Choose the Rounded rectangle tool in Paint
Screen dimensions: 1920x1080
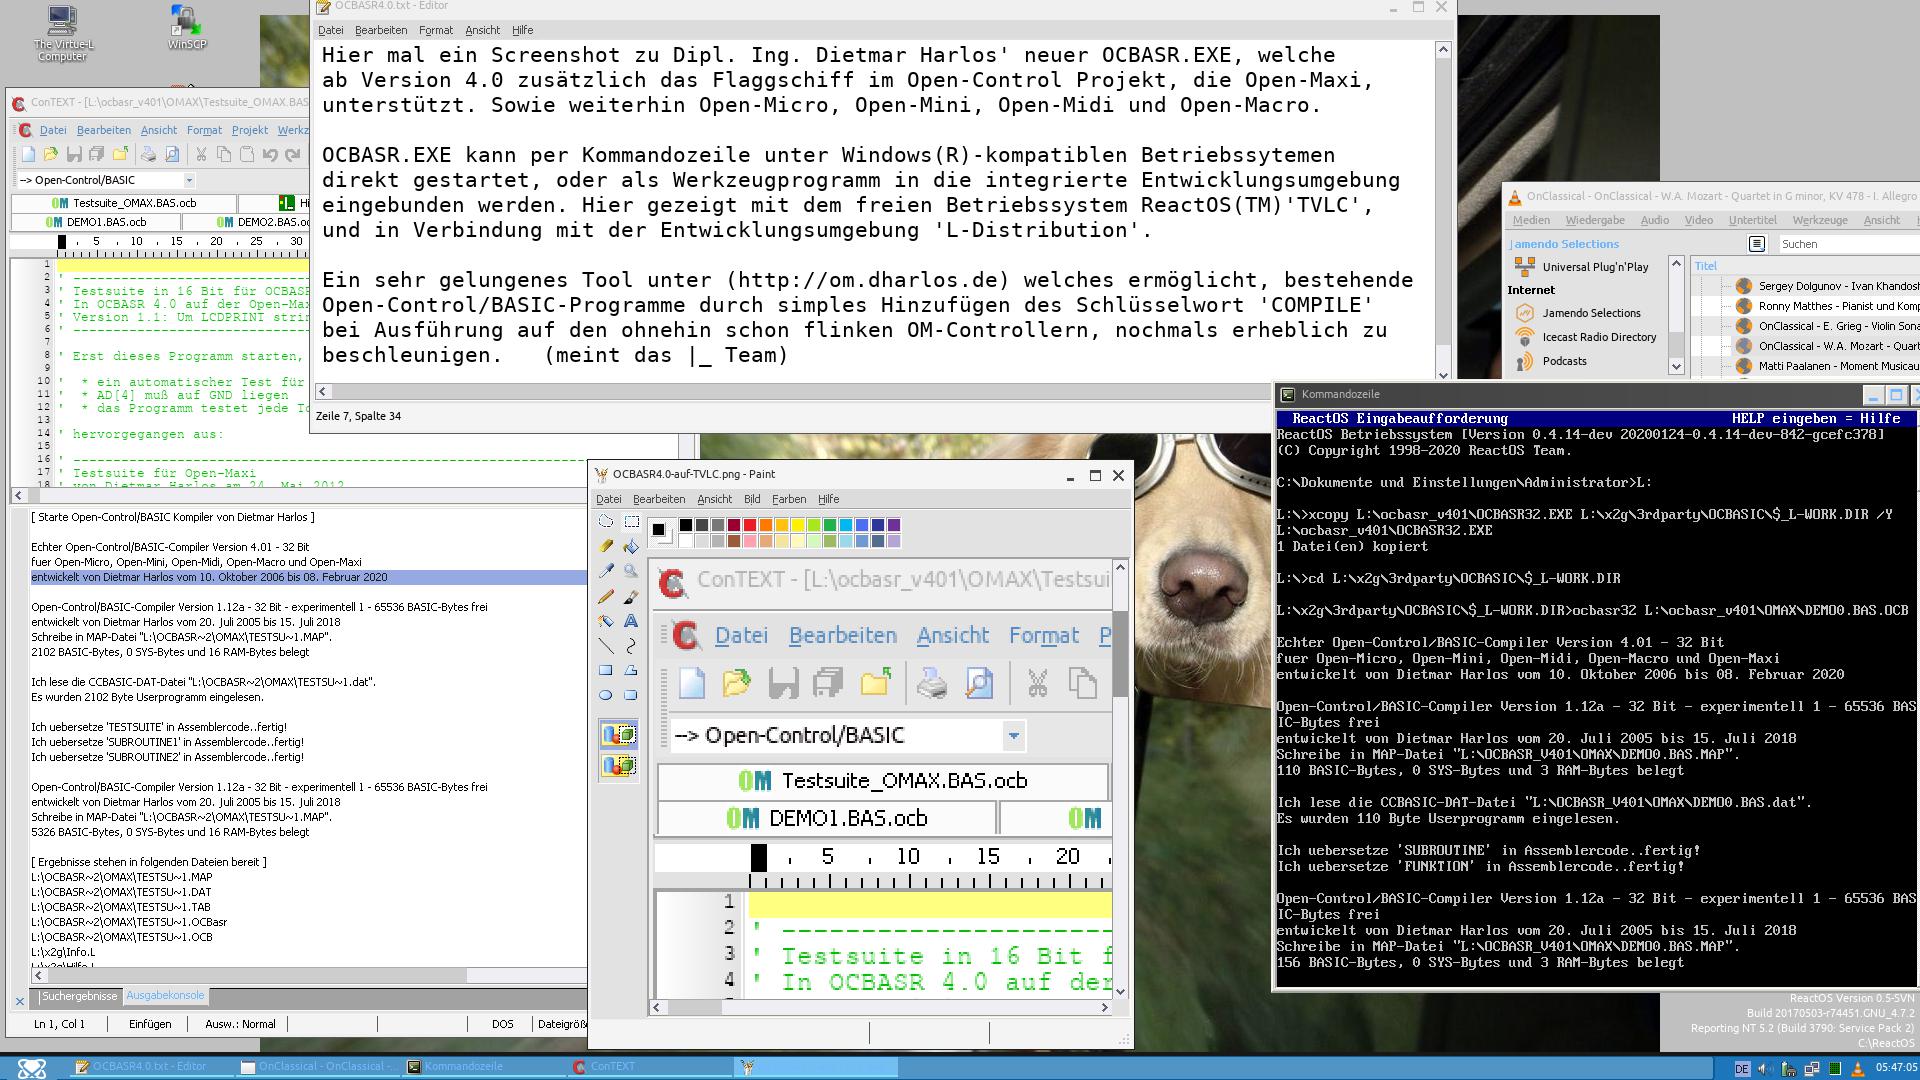tap(631, 695)
